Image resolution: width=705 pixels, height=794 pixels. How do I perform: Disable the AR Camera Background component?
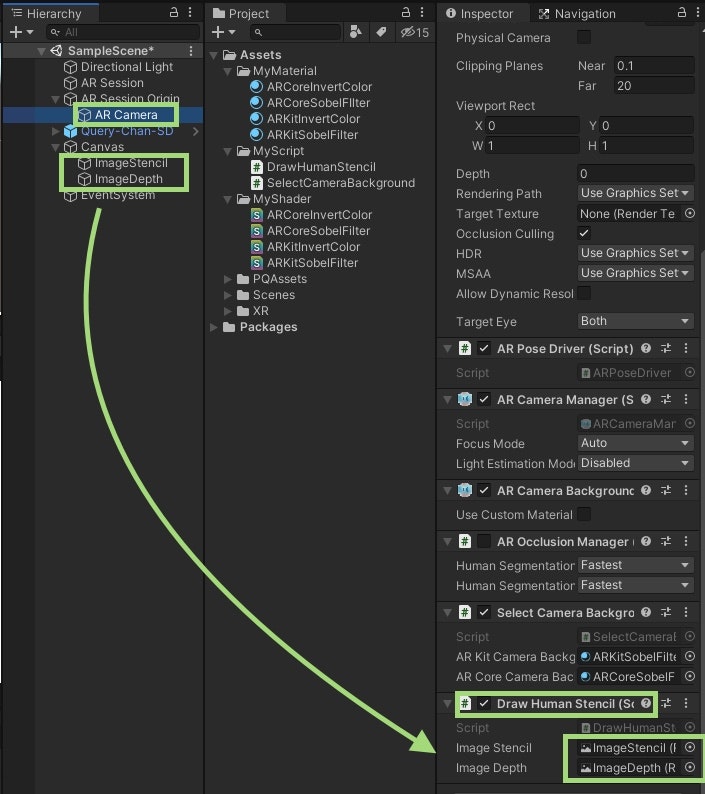(x=484, y=490)
